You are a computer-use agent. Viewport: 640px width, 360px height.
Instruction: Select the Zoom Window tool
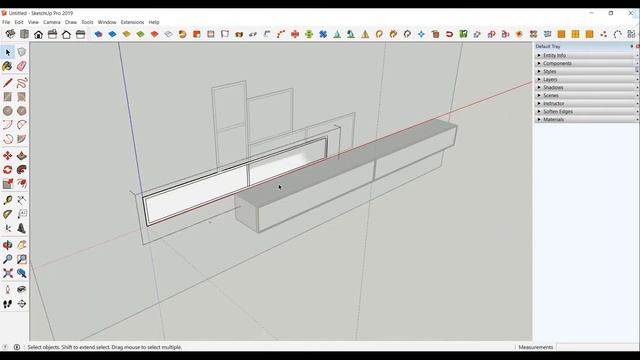coord(22,259)
